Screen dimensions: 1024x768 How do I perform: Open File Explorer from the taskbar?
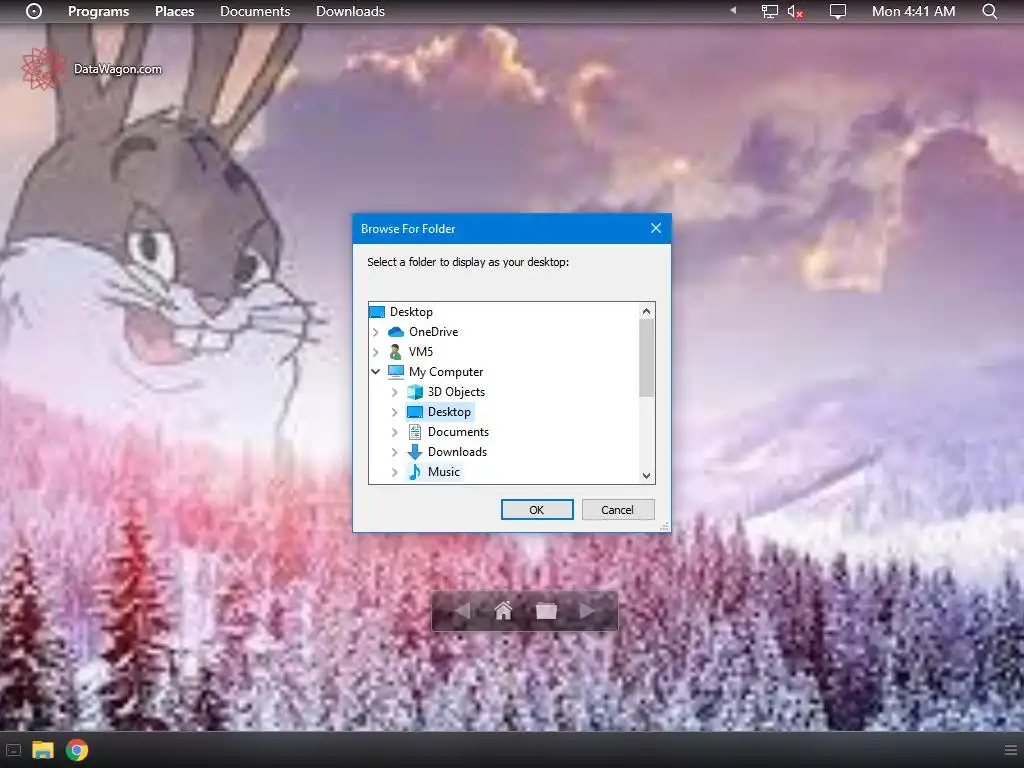pos(43,750)
